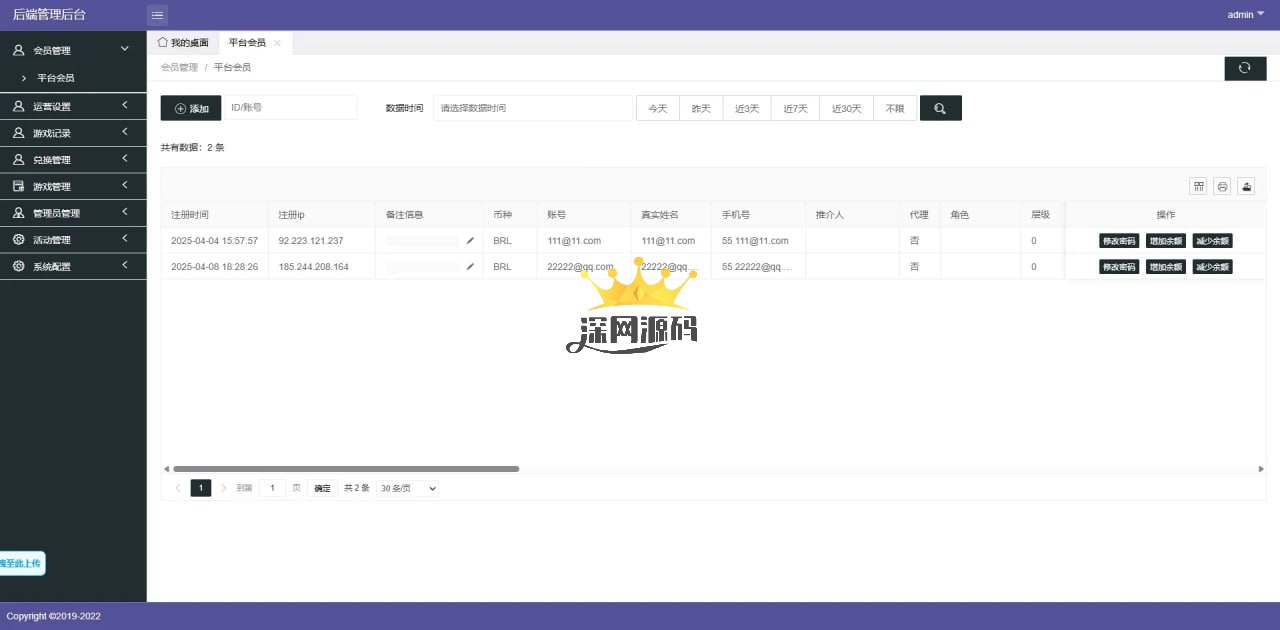Image resolution: width=1280 pixels, height=630 pixels.
Task: Click the magnifier search button
Action: (x=940, y=108)
